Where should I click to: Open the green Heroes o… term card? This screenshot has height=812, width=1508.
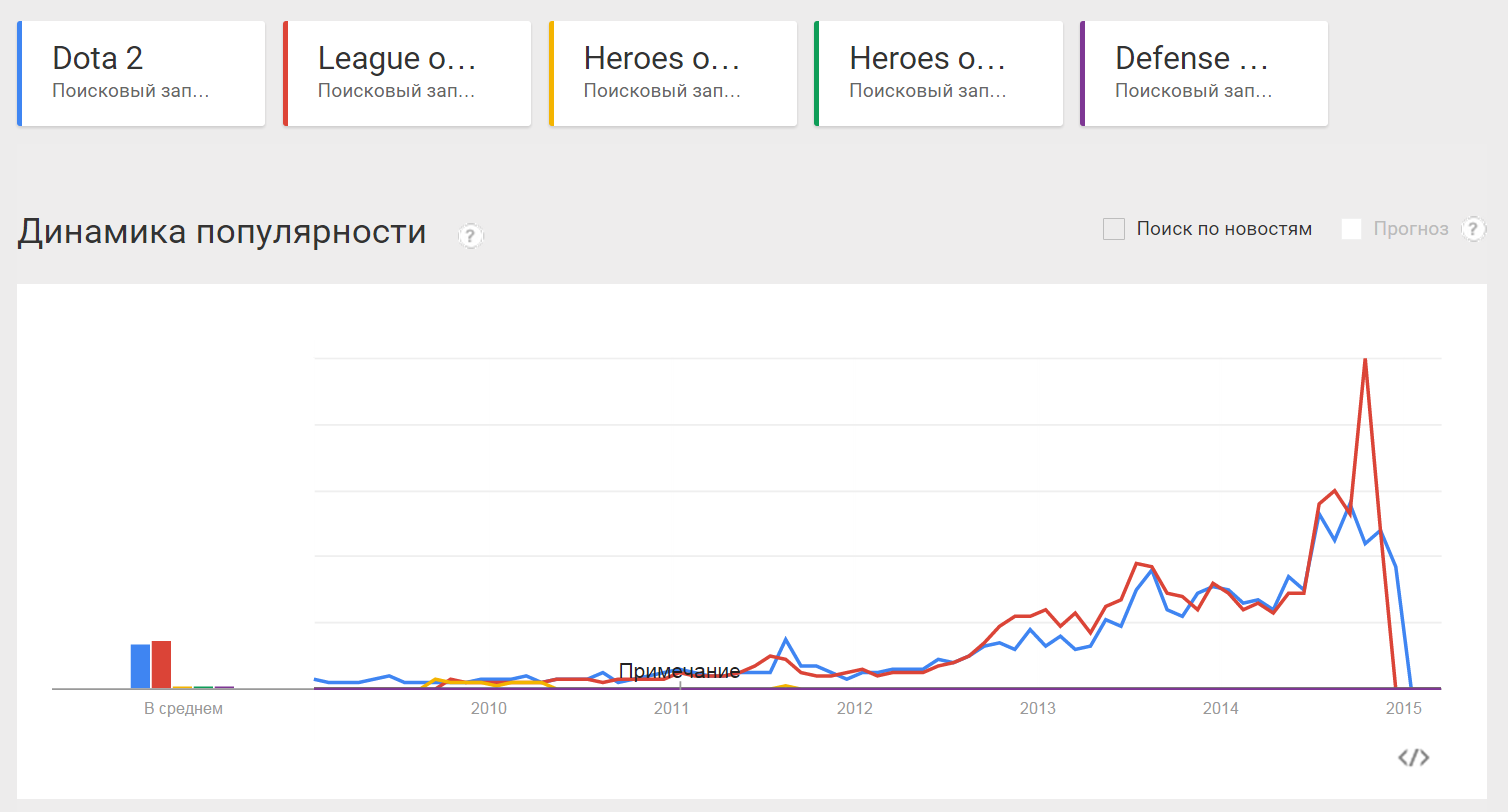pos(939,74)
